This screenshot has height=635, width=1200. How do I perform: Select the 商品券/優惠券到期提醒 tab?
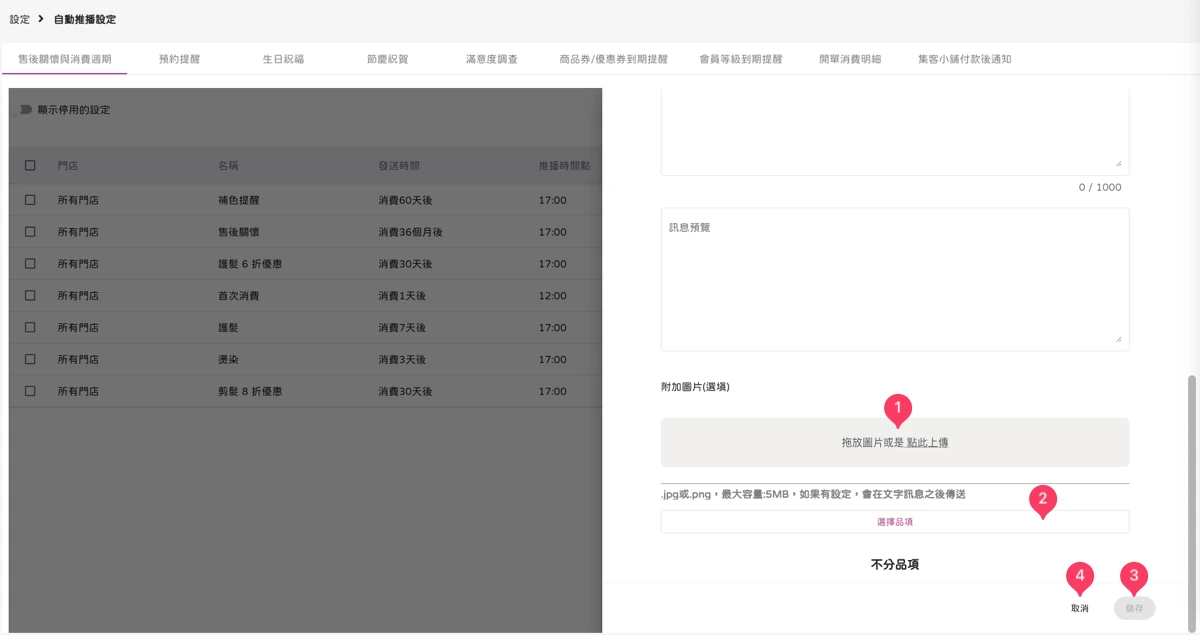coord(613,59)
